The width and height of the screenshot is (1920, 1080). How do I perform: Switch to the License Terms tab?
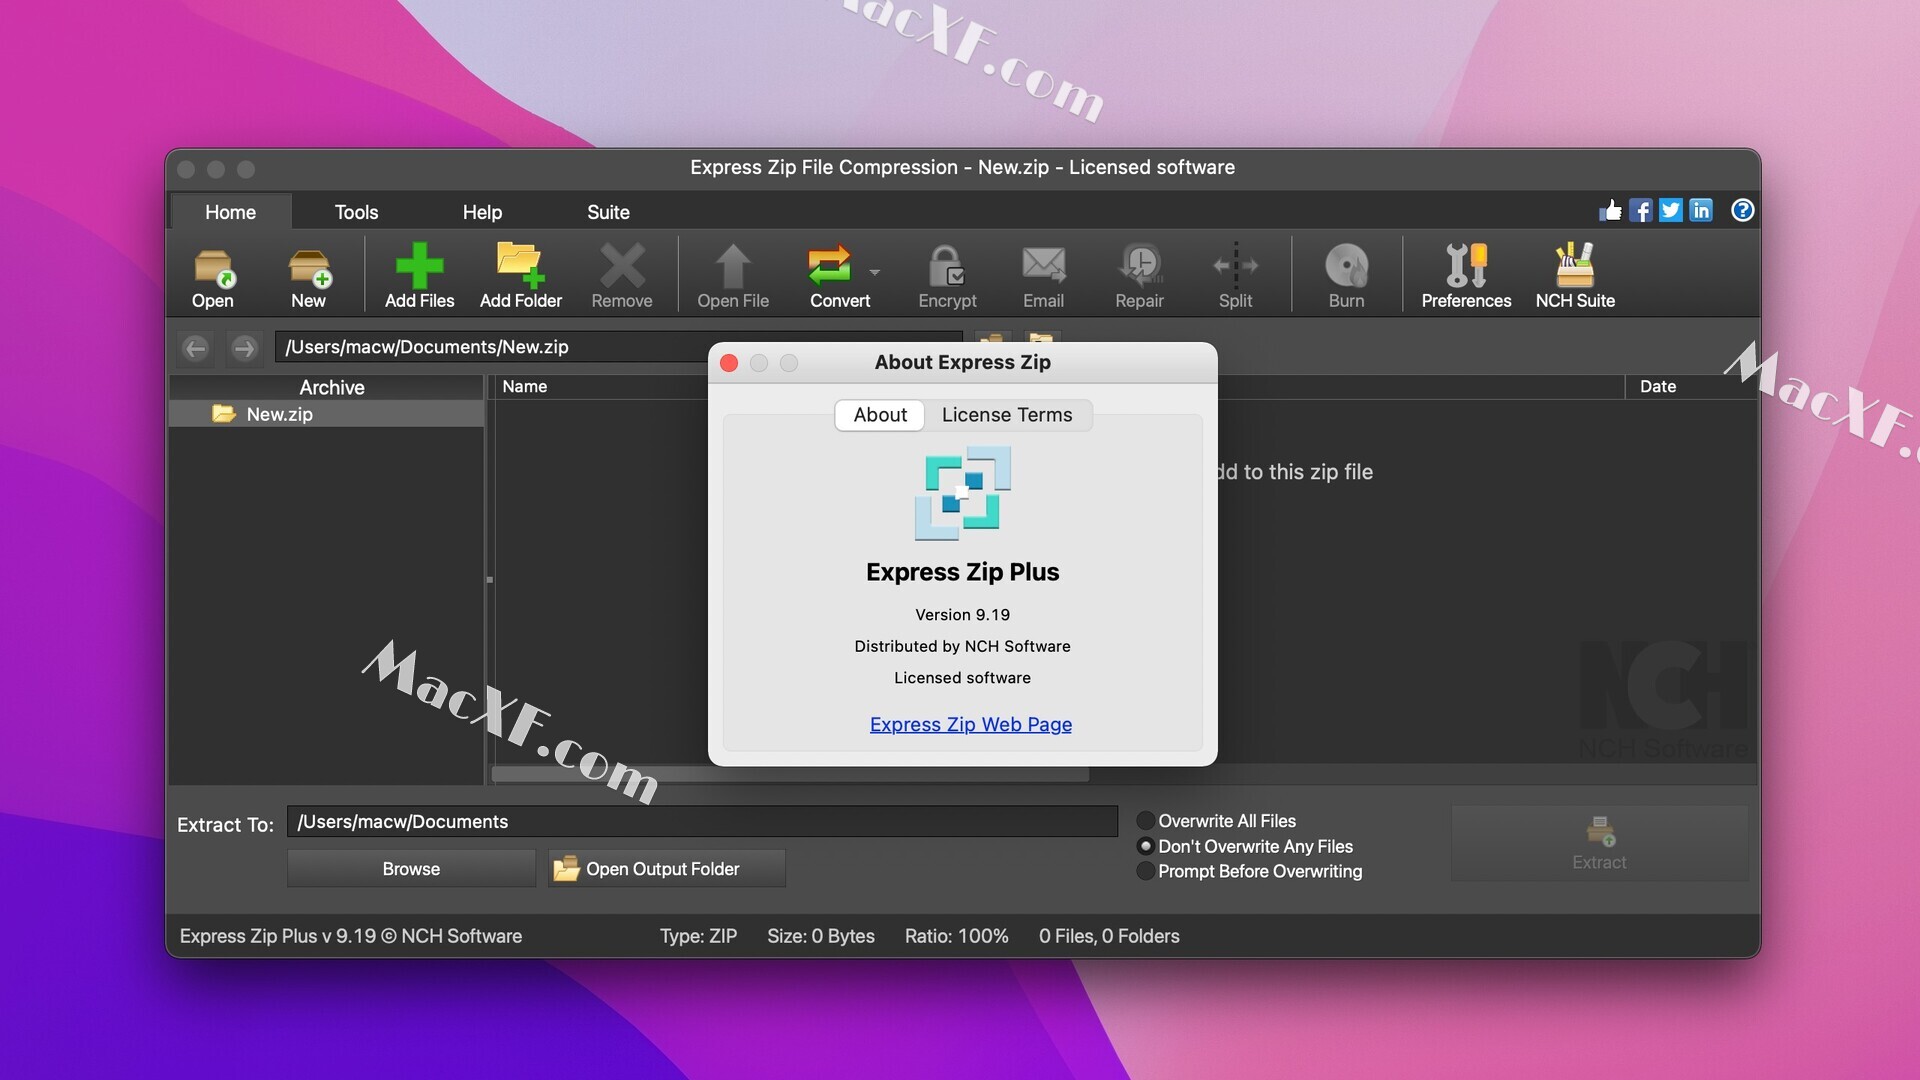pyautogui.click(x=1007, y=415)
